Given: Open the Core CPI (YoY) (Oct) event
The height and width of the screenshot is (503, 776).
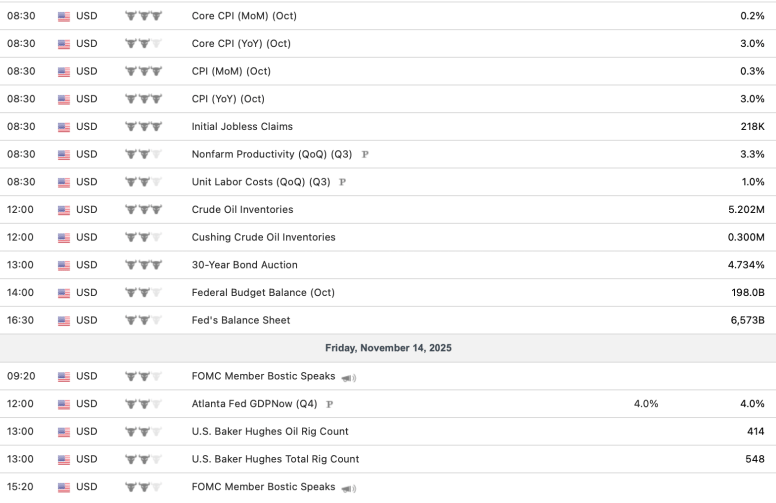Looking at the screenshot, I should 243,44.
